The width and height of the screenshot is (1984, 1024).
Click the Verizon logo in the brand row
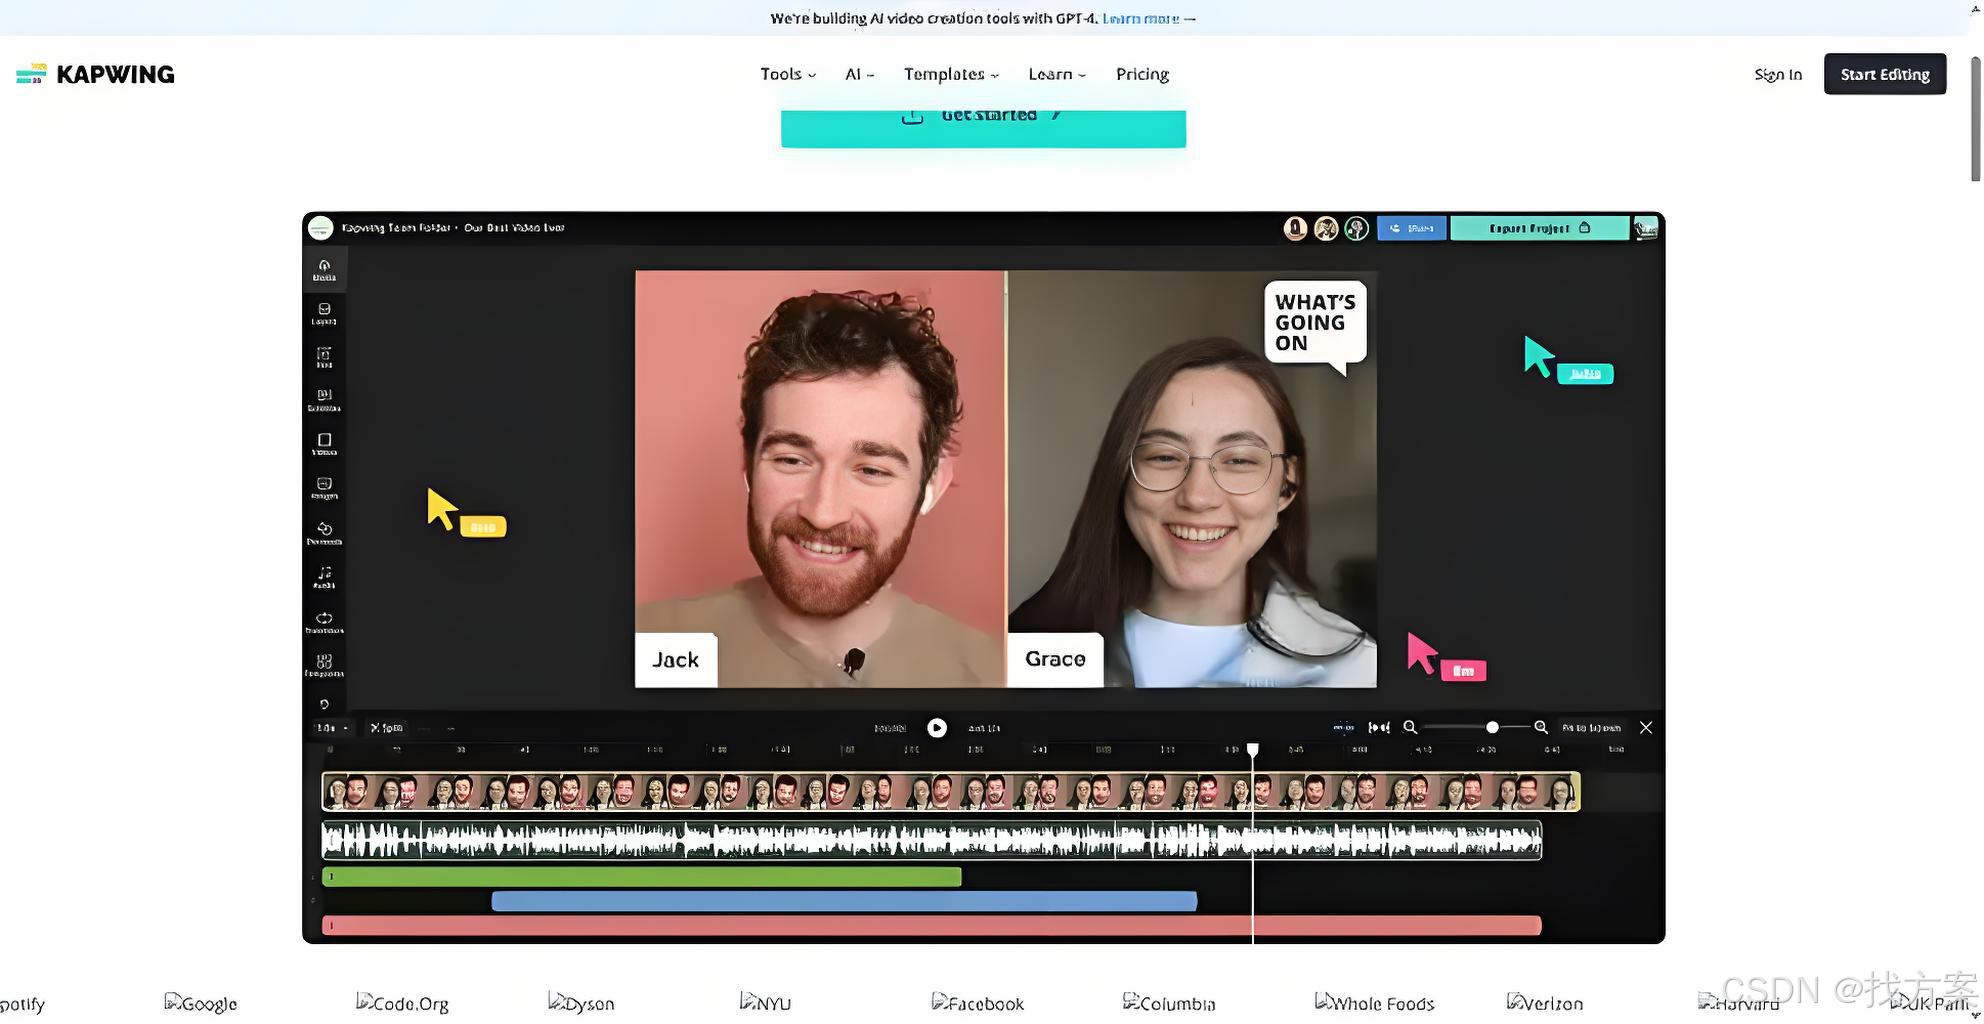(1545, 1003)
